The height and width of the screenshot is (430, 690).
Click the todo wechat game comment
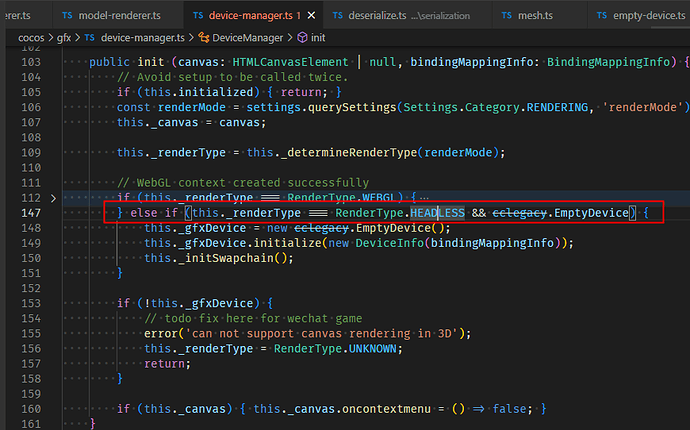[x=253, y=318]
